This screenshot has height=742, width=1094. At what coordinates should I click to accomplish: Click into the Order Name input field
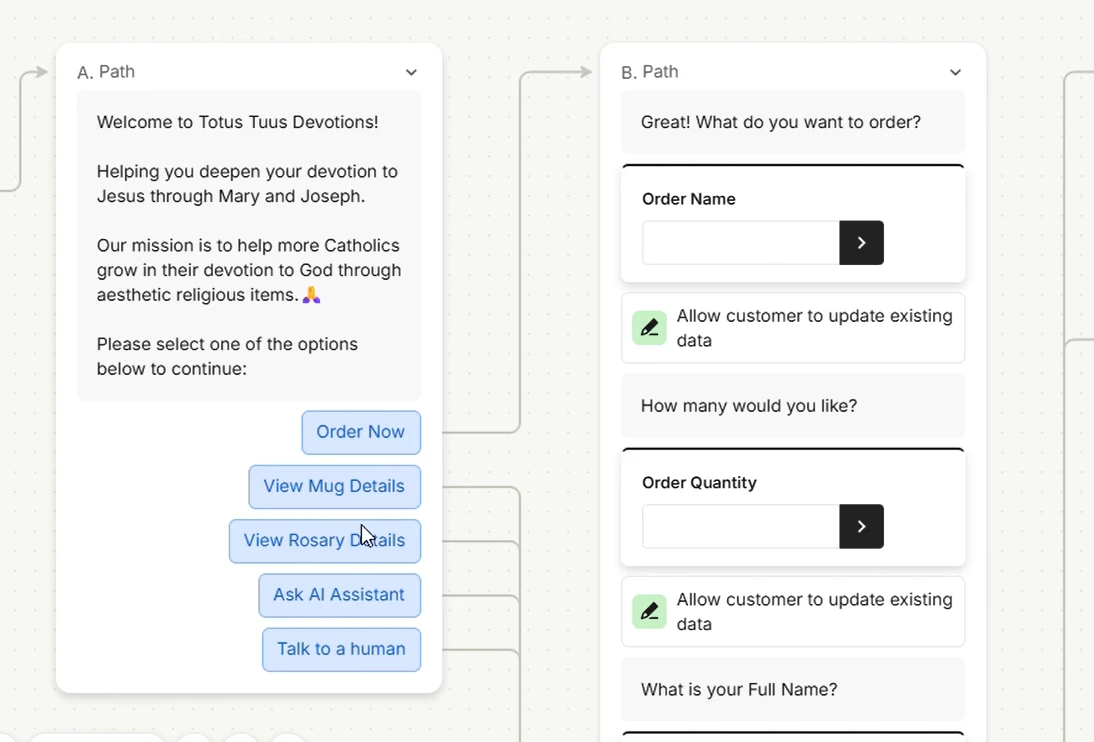click(740, 243)
